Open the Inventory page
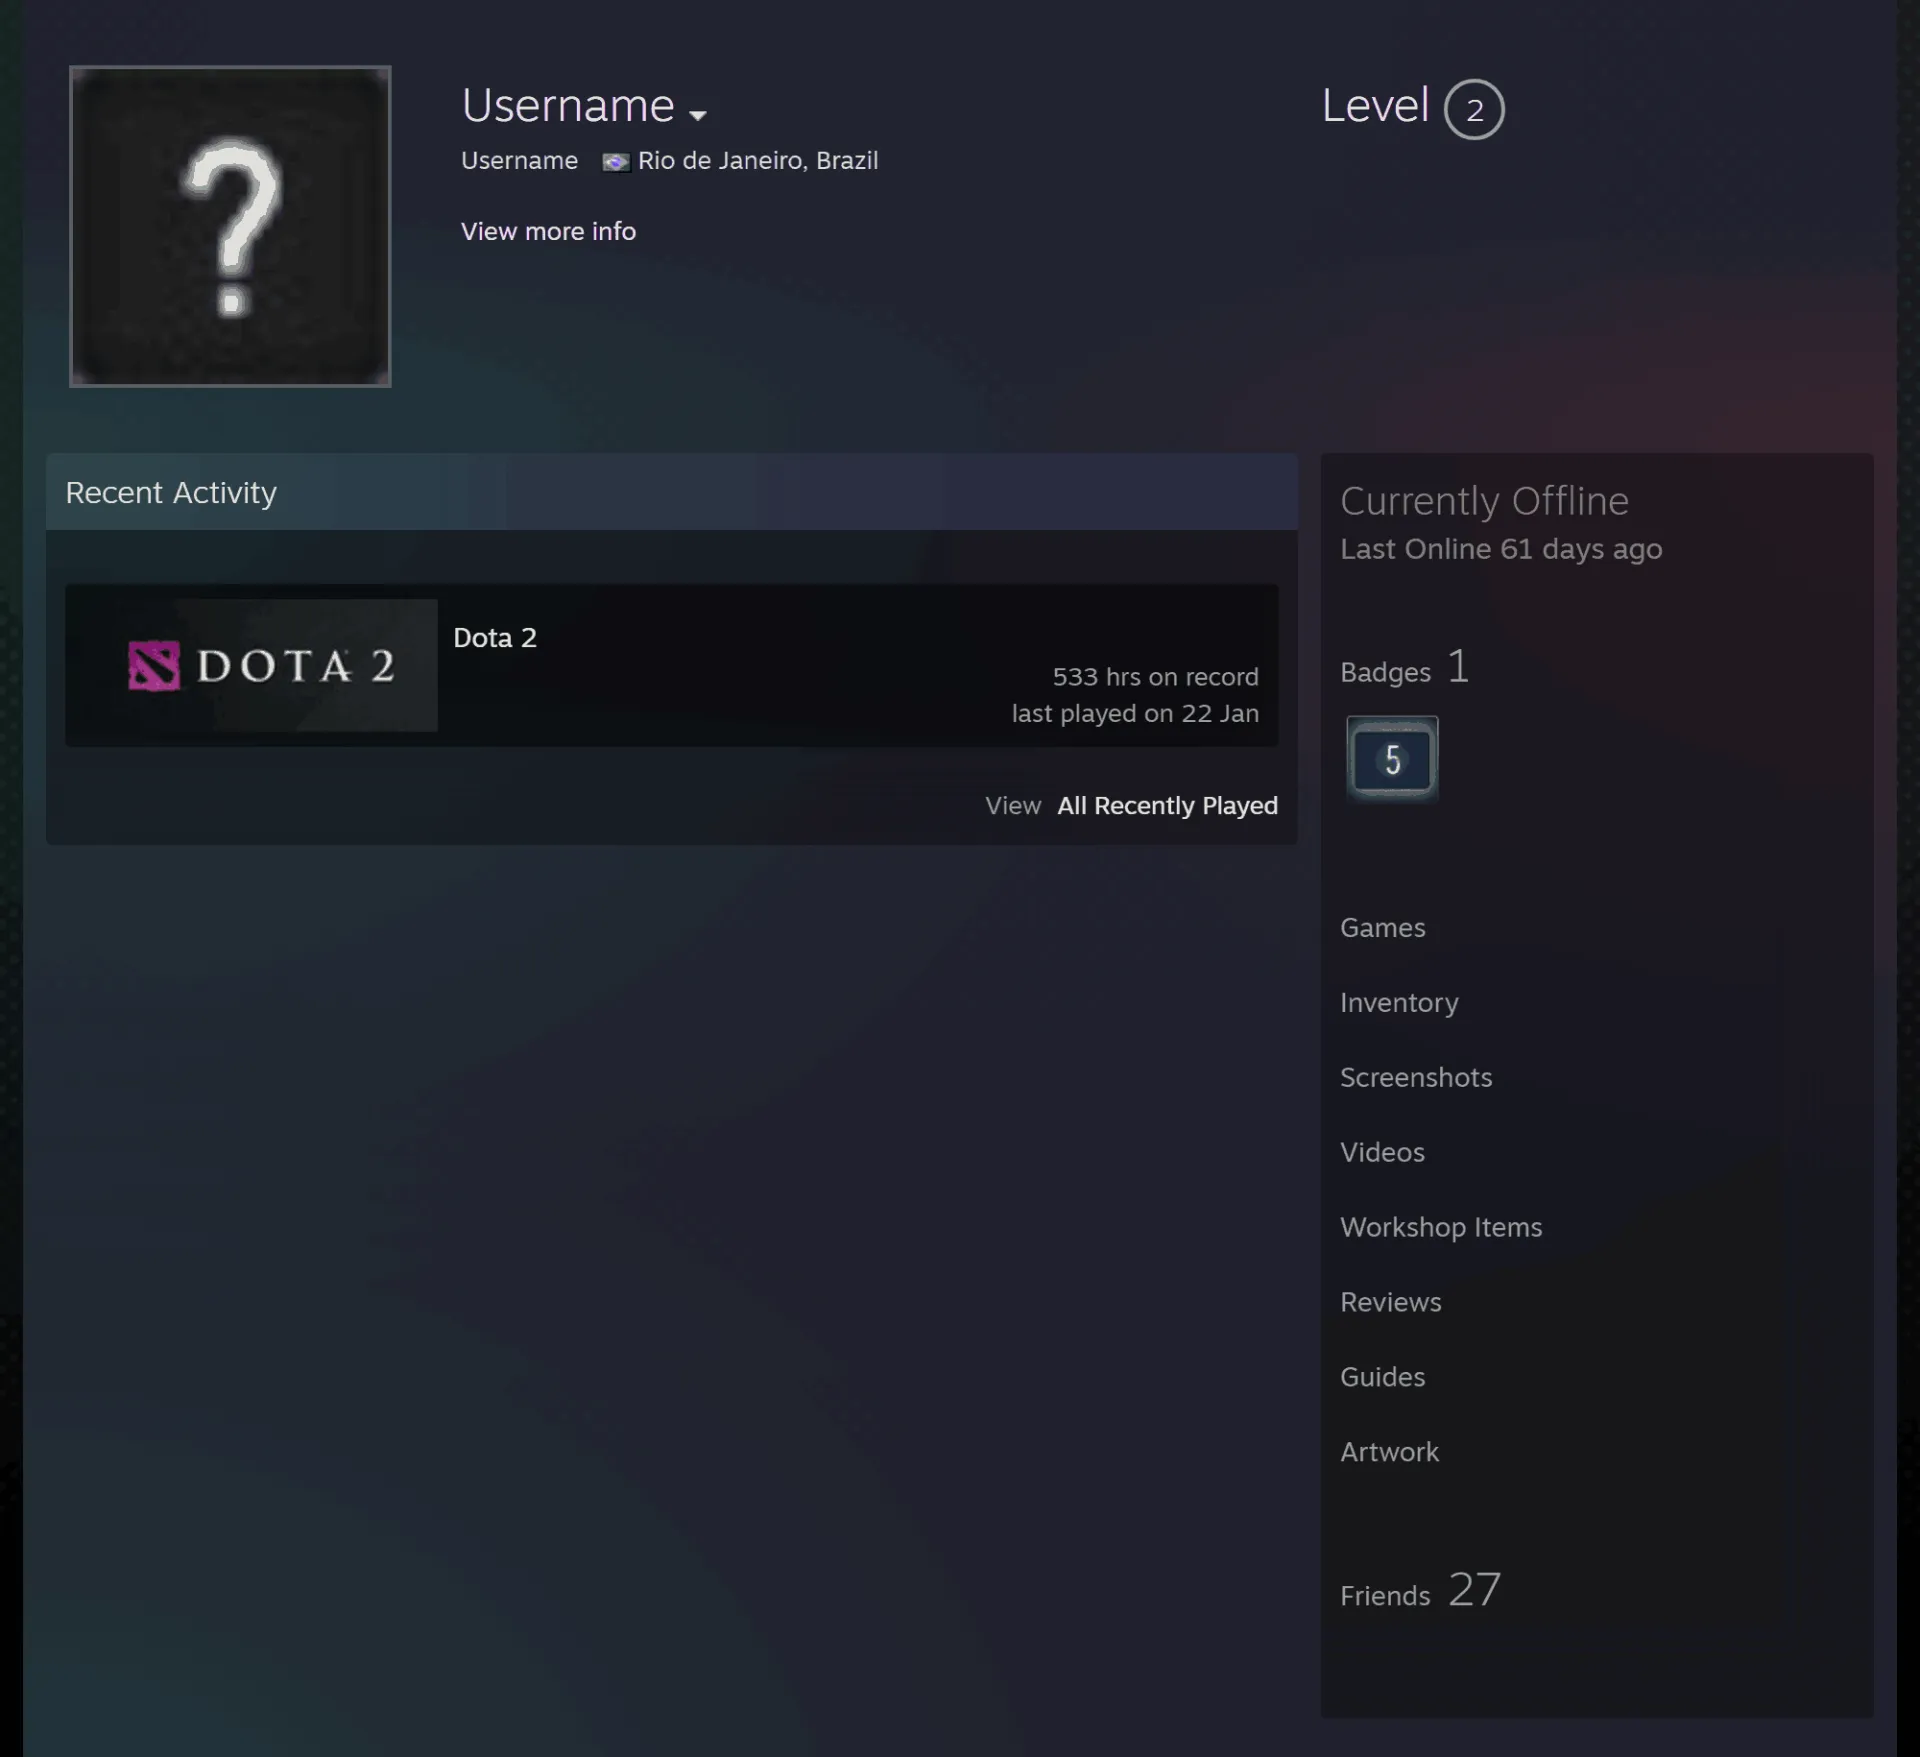Screen dimensions: 1920x1757 click(1399, 1003)
